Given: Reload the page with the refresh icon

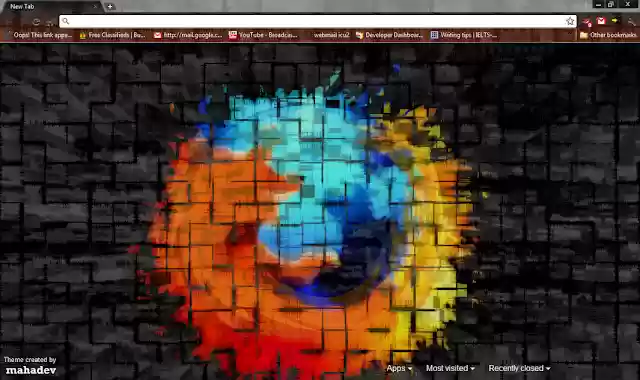Looking at the screenshot, I should pos(36,22).
